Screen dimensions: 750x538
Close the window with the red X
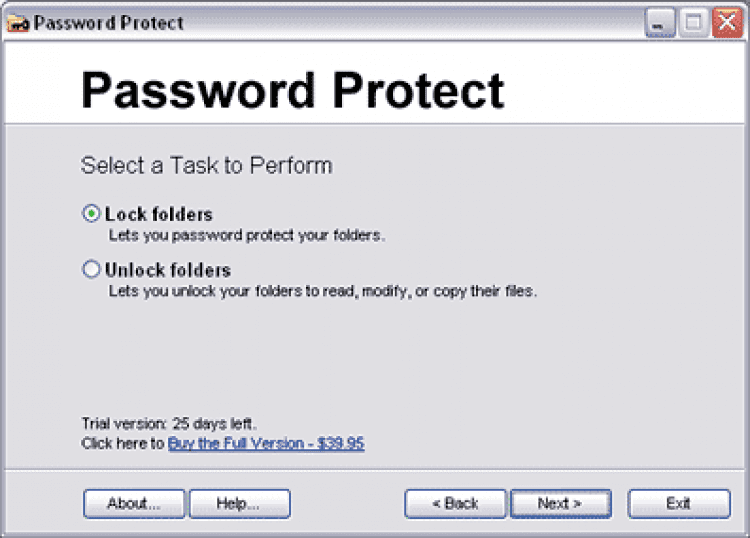click(x=727, y=22)
